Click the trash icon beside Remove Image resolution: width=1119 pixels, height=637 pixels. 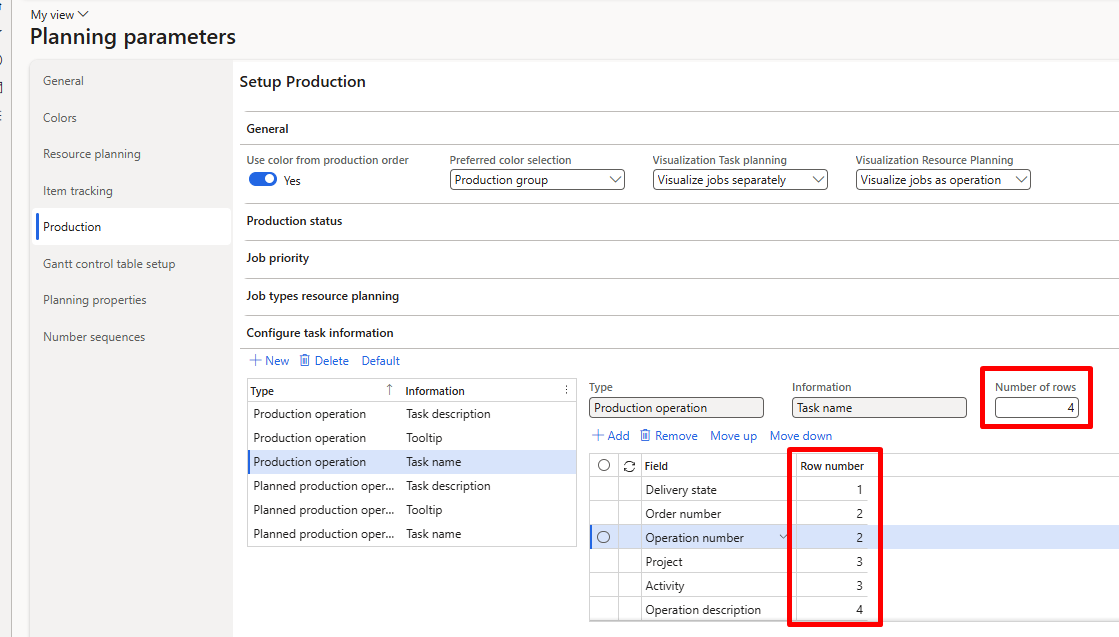coord(645,435)
